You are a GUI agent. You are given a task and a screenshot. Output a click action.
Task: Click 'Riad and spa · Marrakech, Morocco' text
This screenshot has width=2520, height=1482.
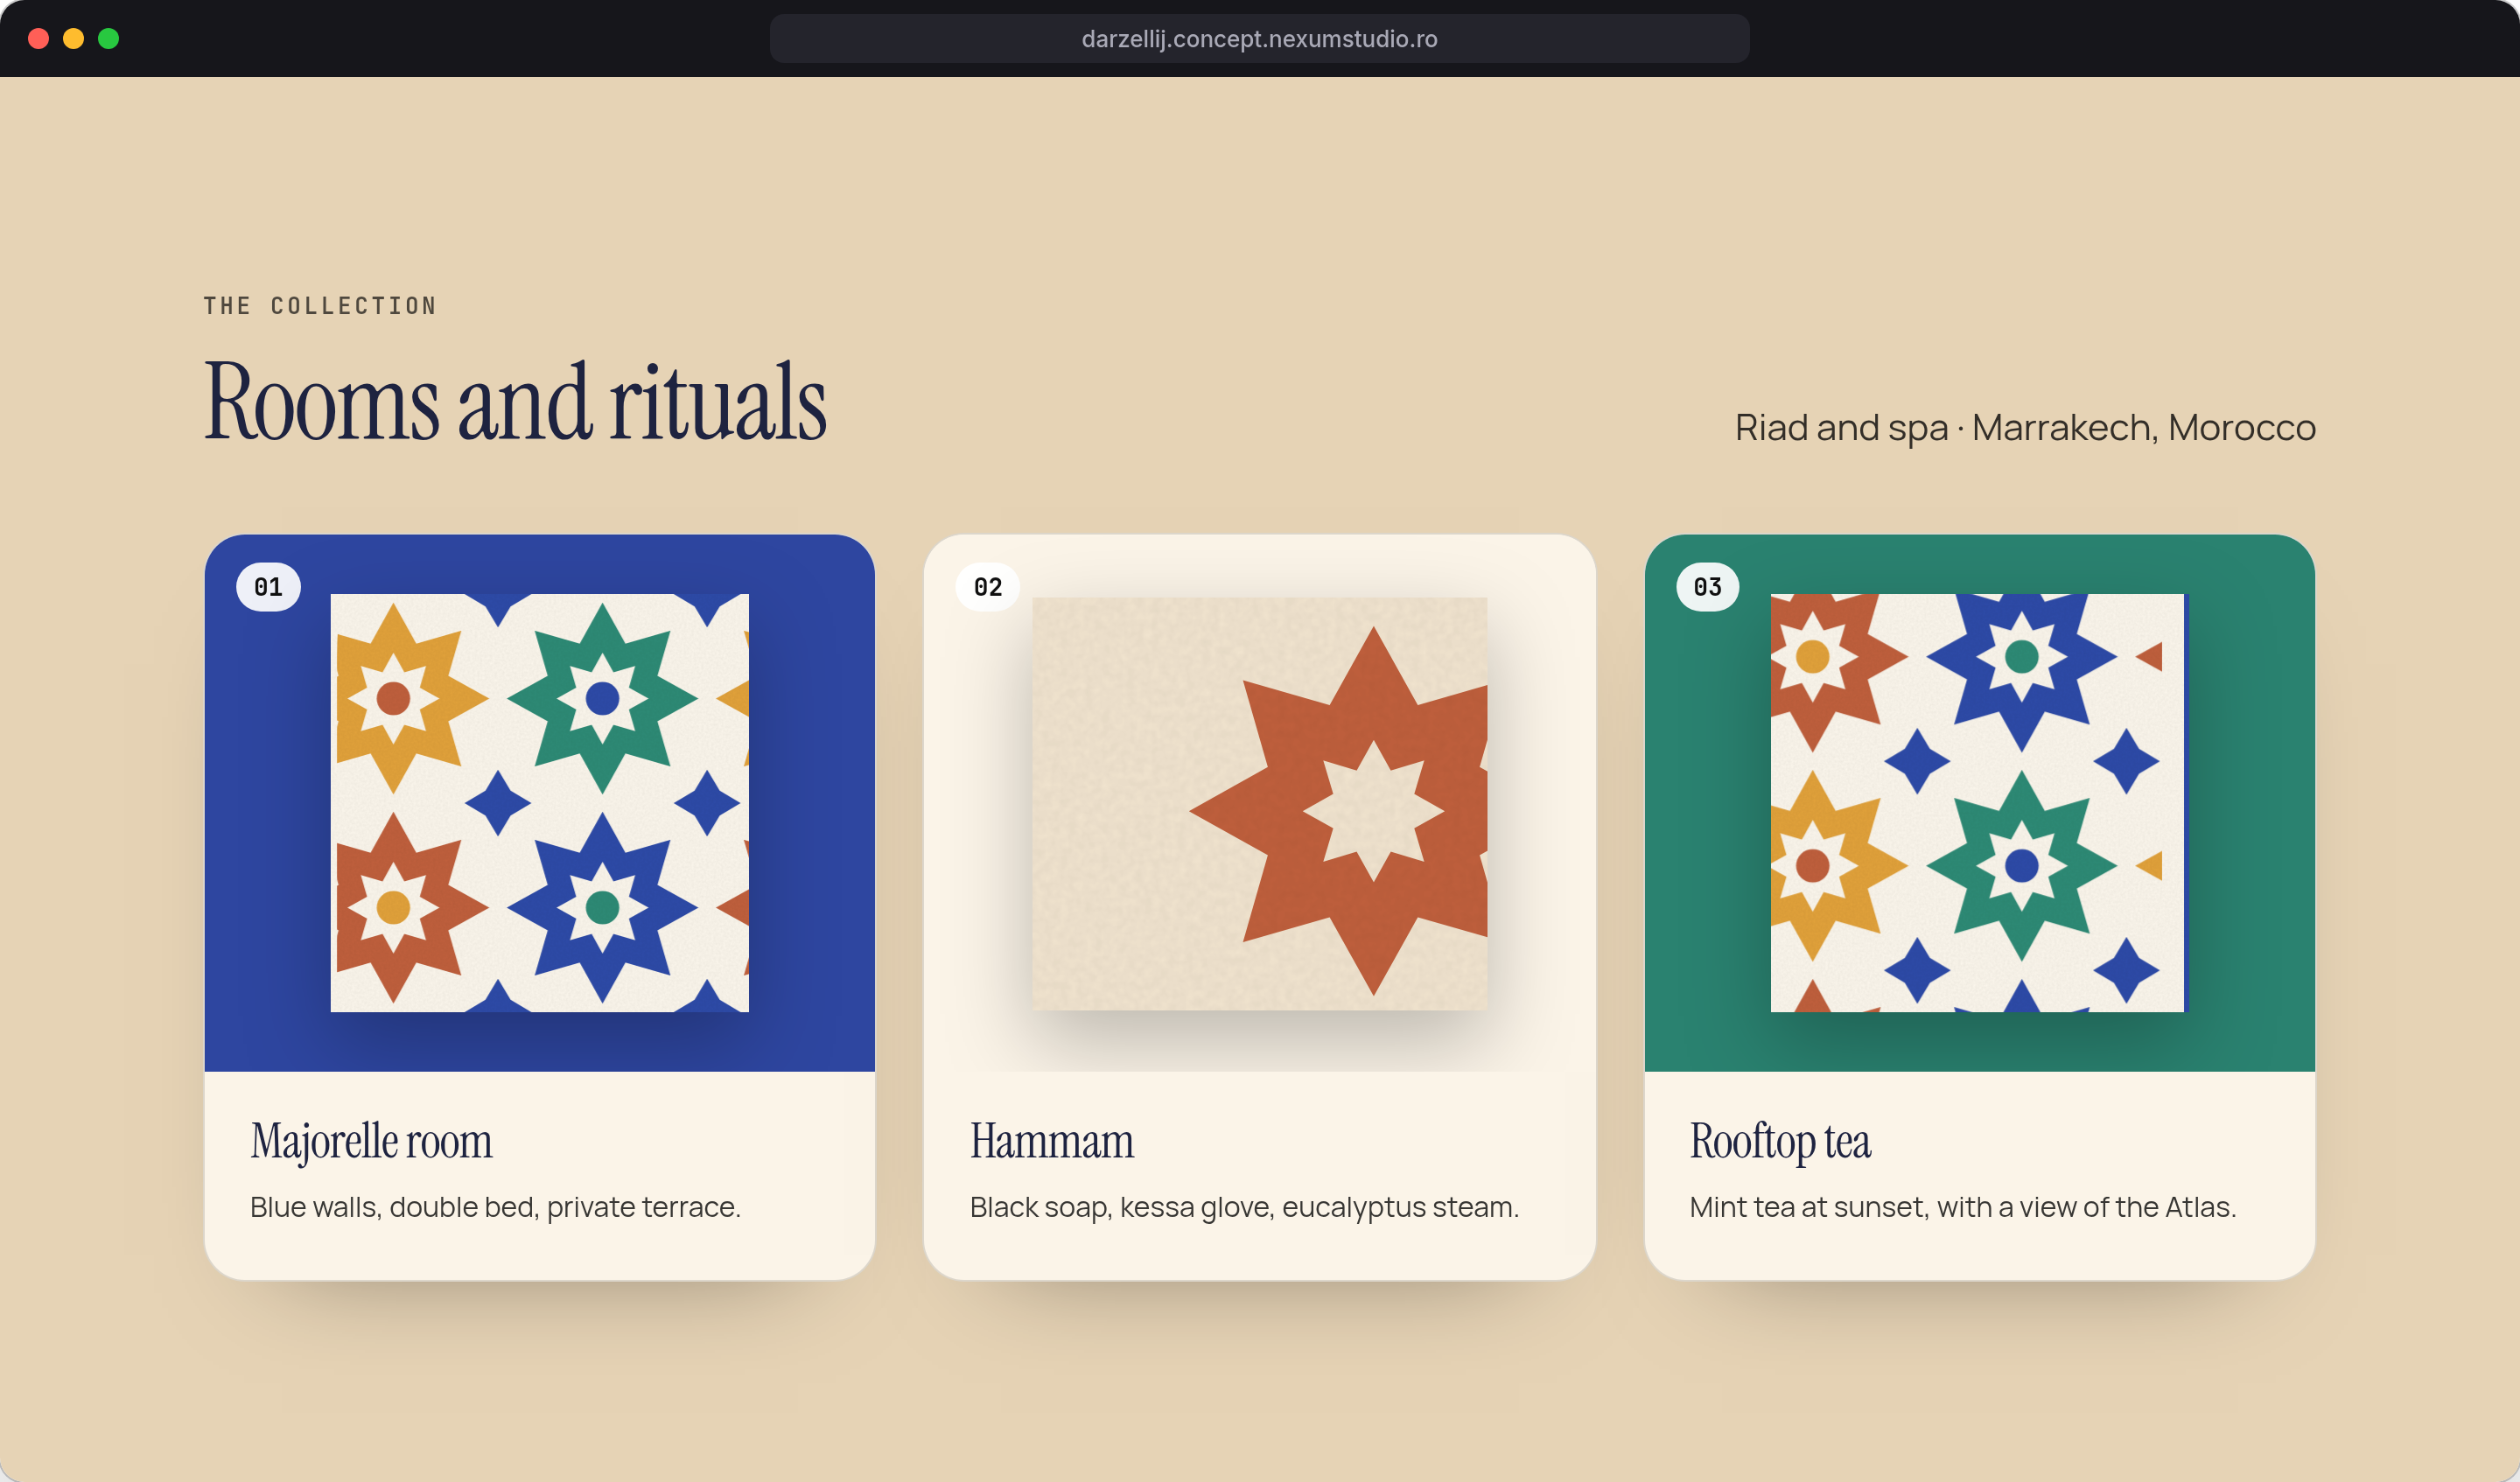[2025, 428]
